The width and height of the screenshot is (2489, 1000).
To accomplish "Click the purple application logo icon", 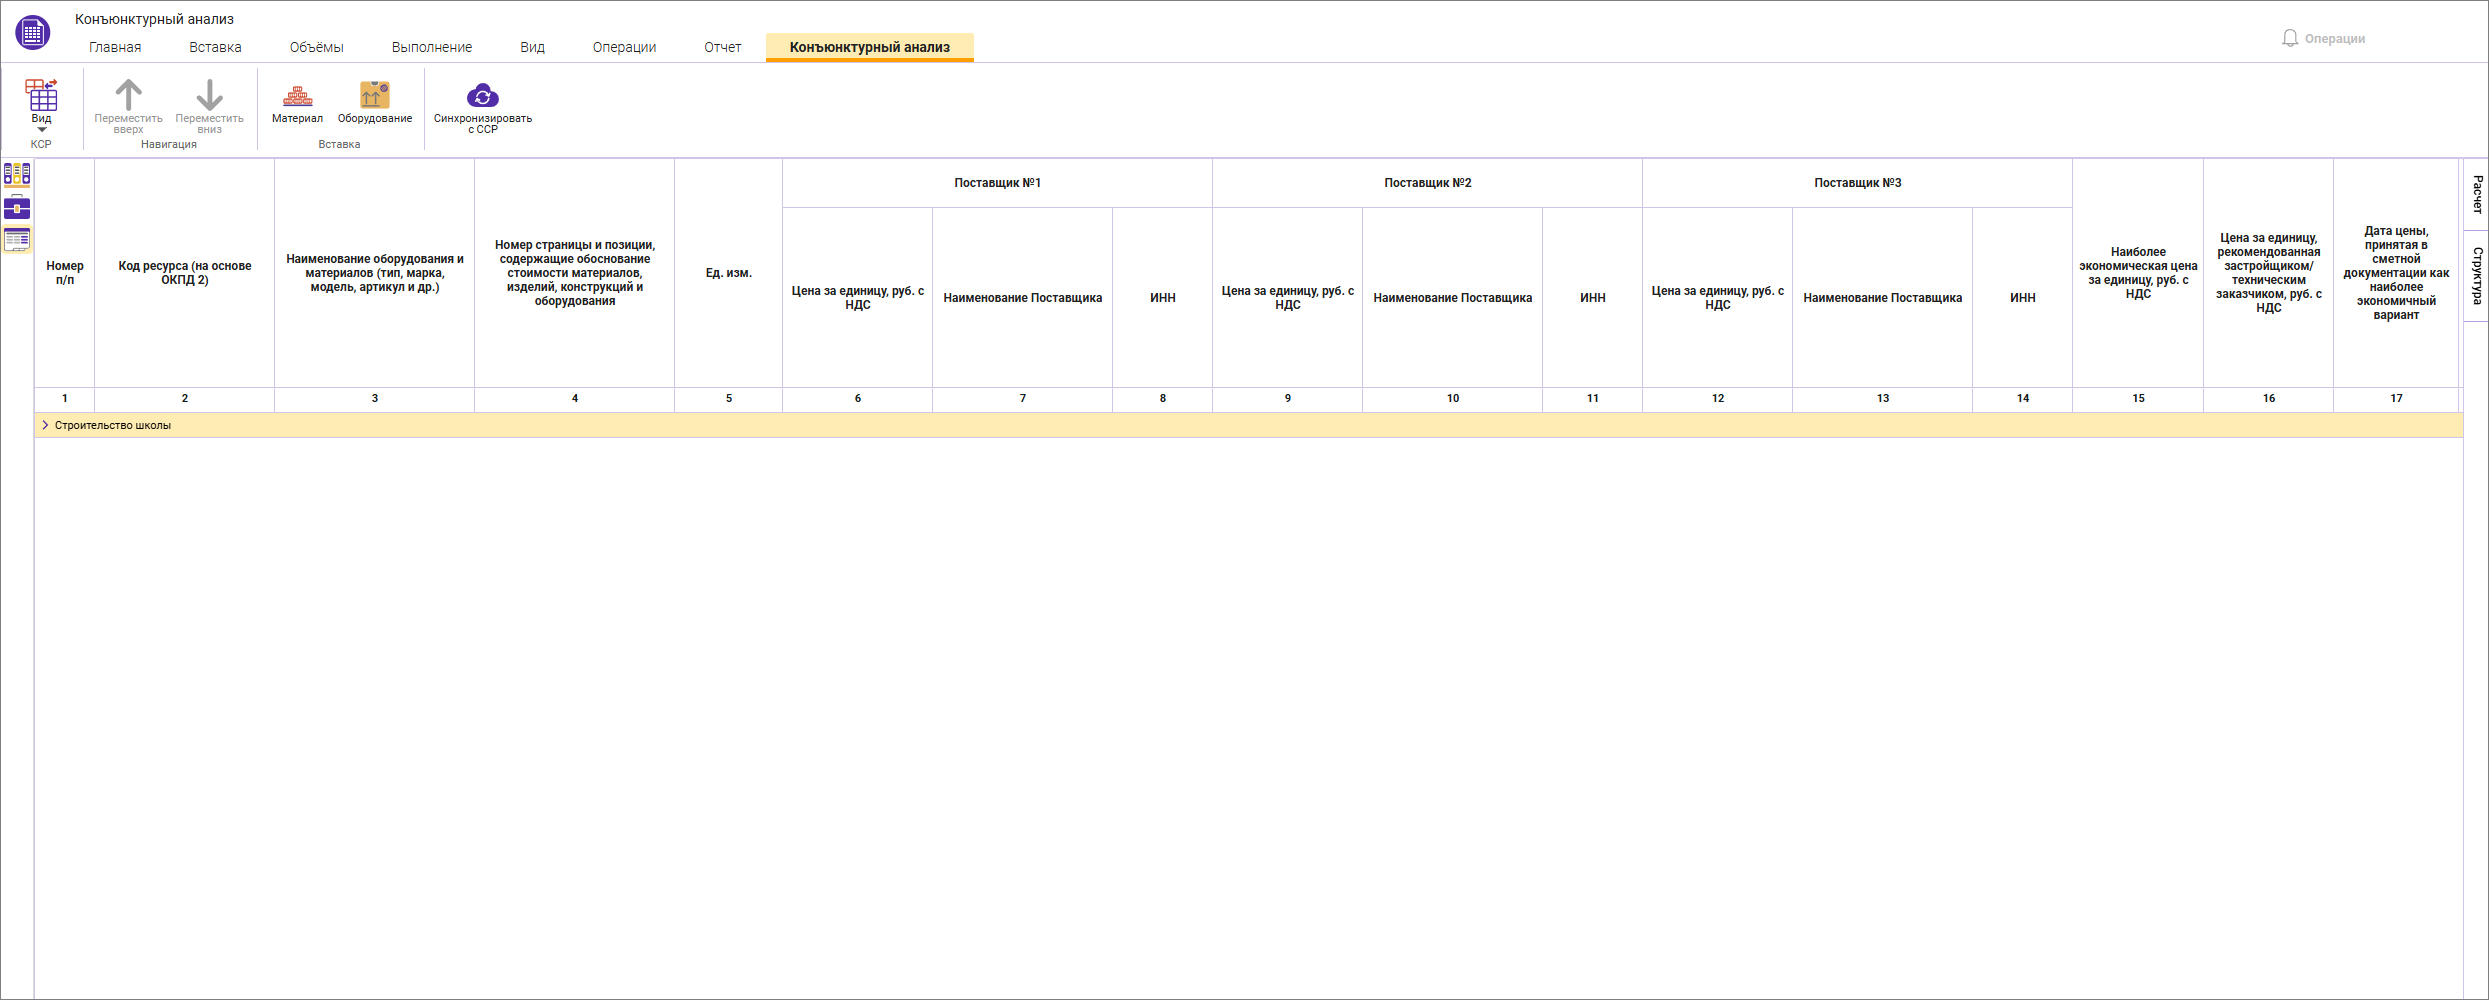I will [x=32, y=33].
